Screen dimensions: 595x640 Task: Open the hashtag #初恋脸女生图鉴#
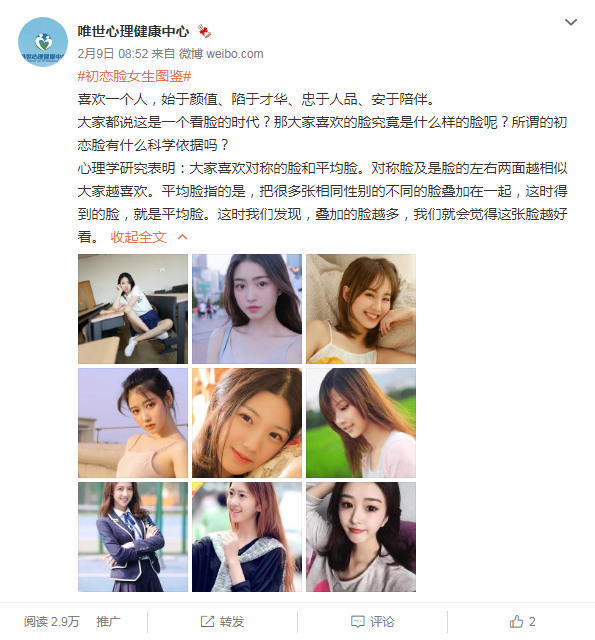pos(134,76)
